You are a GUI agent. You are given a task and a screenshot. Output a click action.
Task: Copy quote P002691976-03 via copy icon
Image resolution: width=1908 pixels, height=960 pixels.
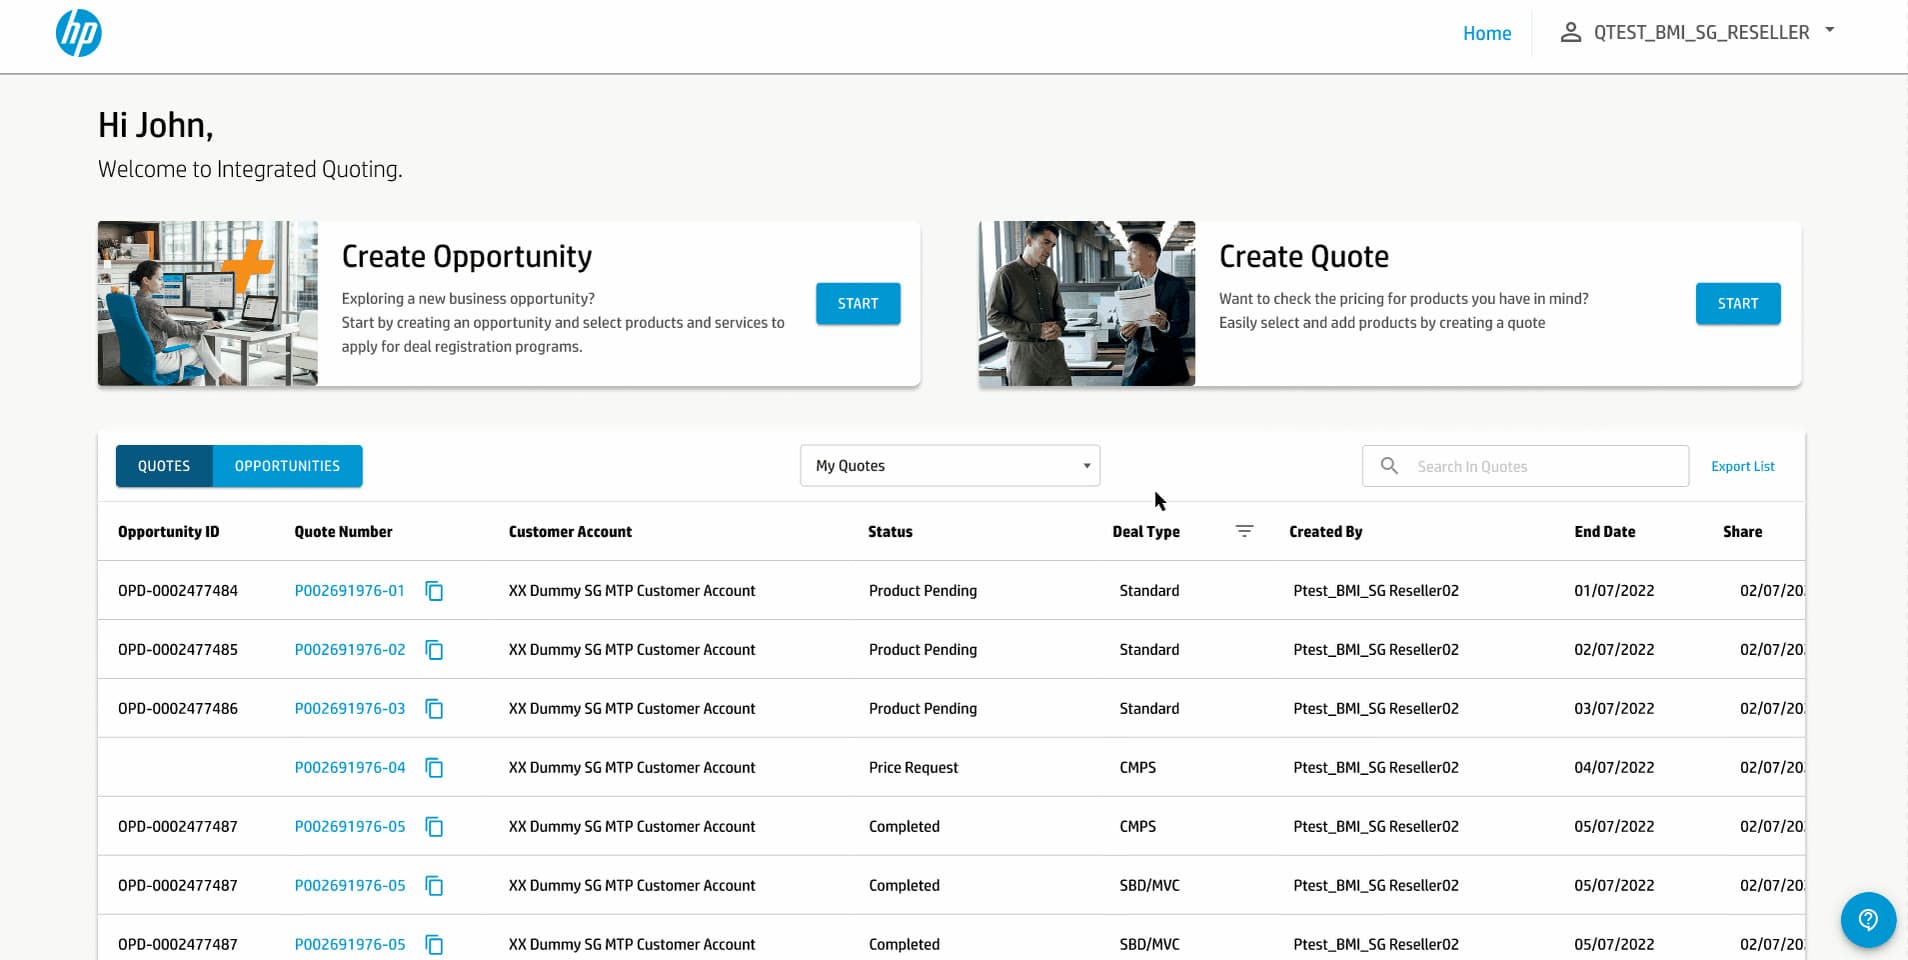point(434,709)
